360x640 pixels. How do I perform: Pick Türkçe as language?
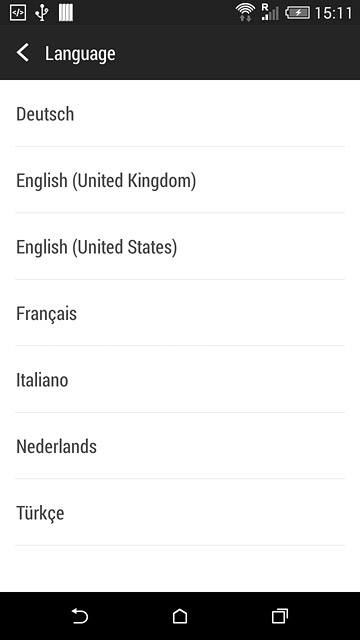click(x=180, y=513)
